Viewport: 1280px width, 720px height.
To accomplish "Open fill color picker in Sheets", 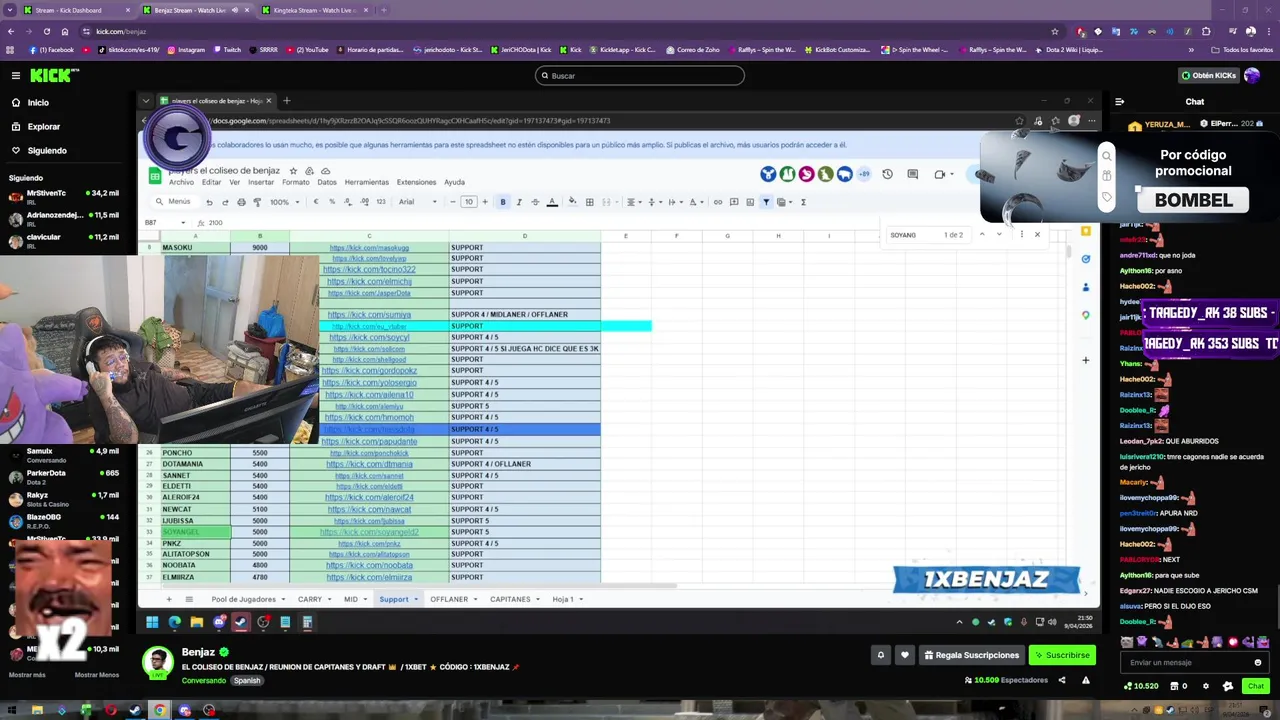I will [572, 202].
